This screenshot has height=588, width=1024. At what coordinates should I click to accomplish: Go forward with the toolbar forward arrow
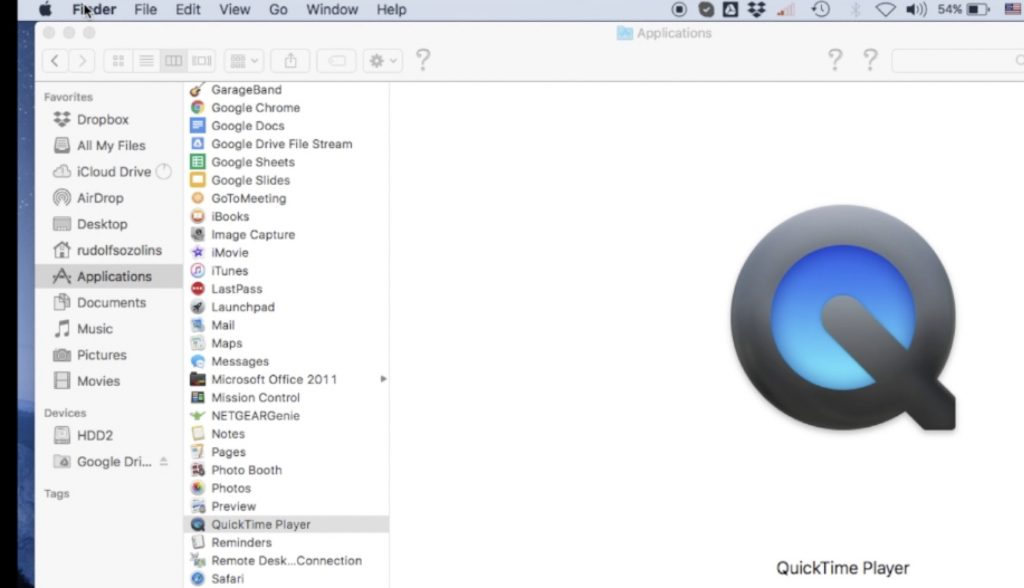pos(82,61)
